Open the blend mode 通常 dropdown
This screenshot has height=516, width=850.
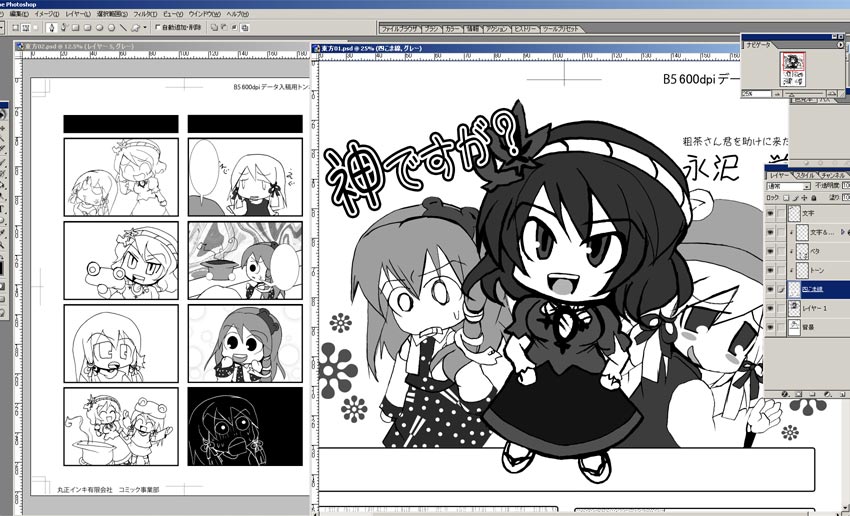(x=788, y=186)
